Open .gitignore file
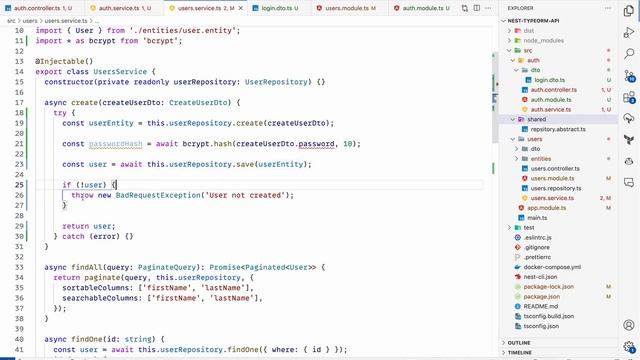The height and width of the screenshot is (360, 640). [x=536, y=247]
